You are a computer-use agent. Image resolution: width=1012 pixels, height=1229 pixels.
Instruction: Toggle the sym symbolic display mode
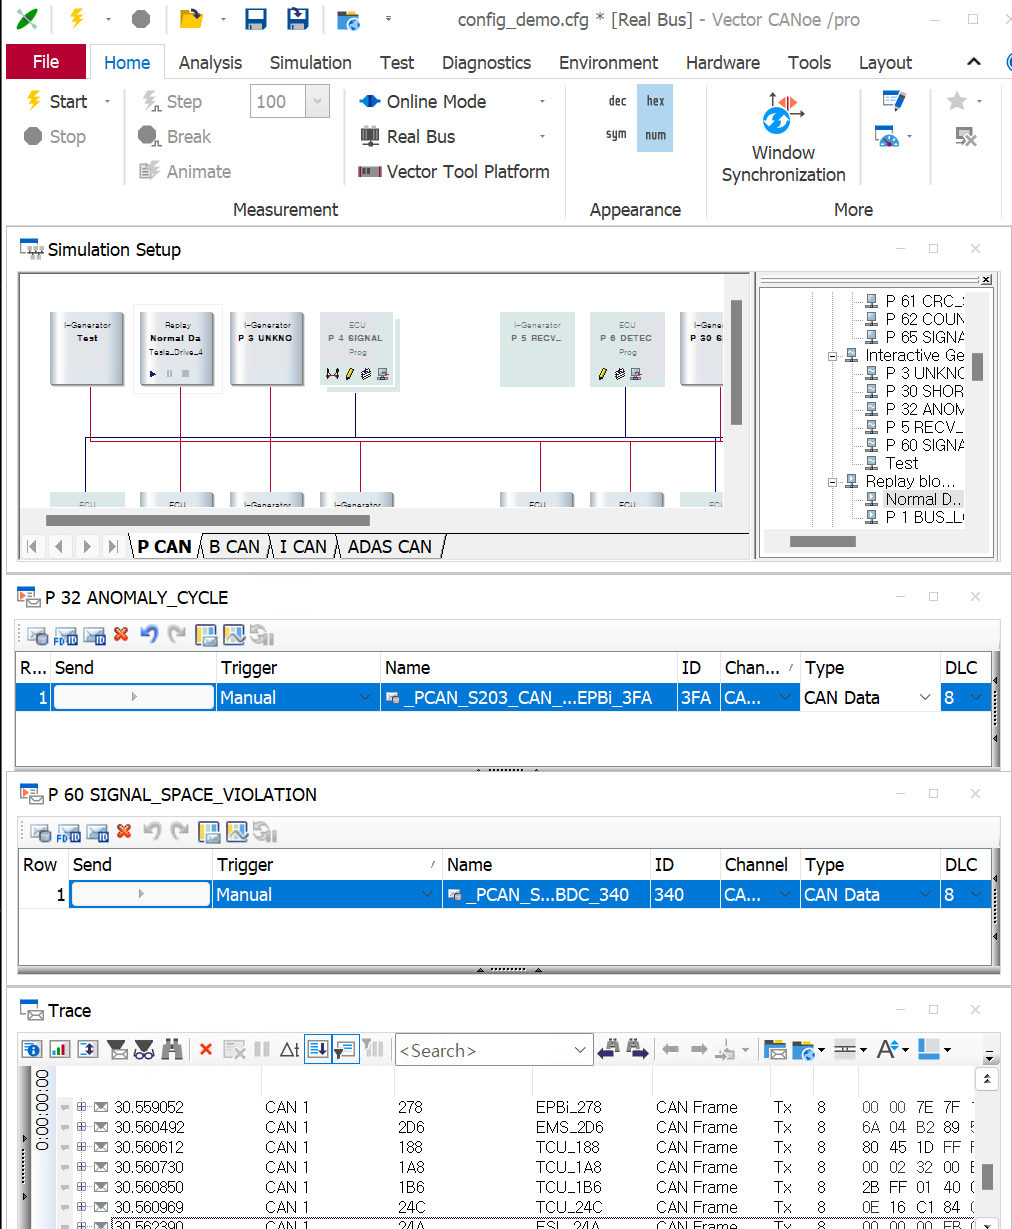coord(617,135)
